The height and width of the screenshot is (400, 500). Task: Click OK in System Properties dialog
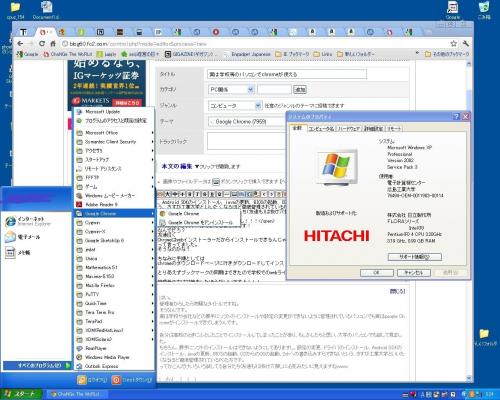point(377,273)
